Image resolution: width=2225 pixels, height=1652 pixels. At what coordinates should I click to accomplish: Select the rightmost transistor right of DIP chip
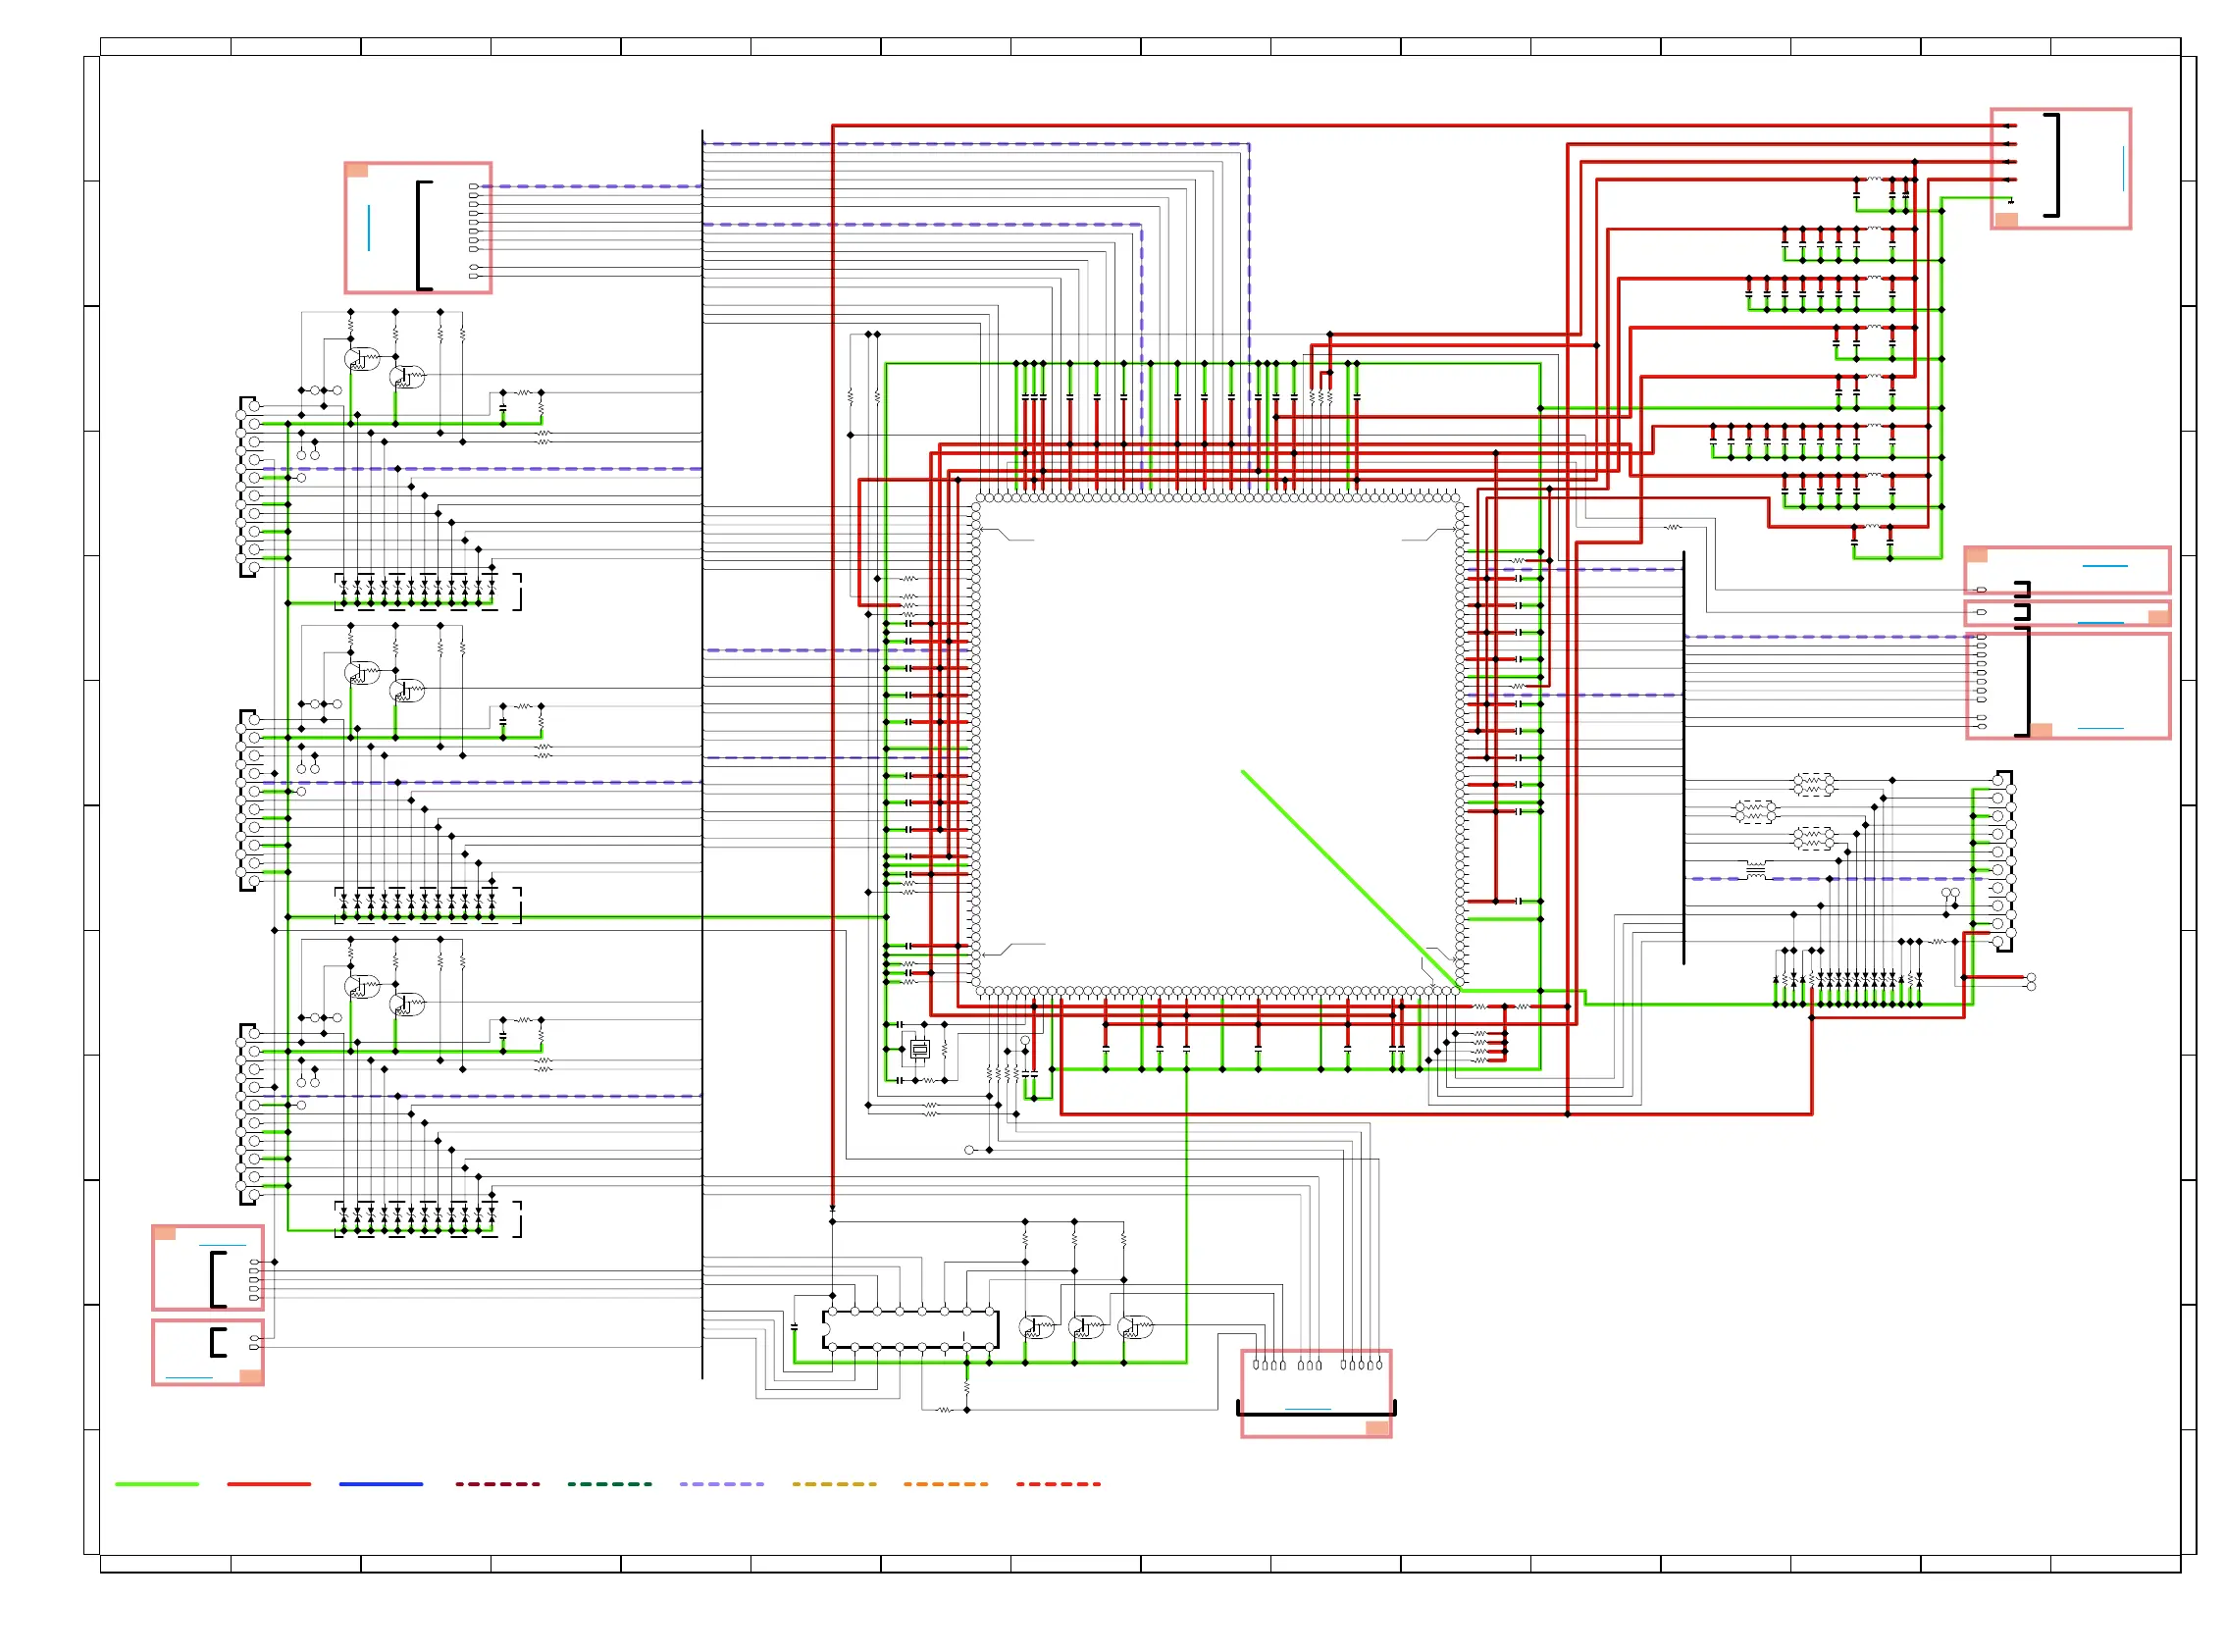(x=1134, y=1327)
